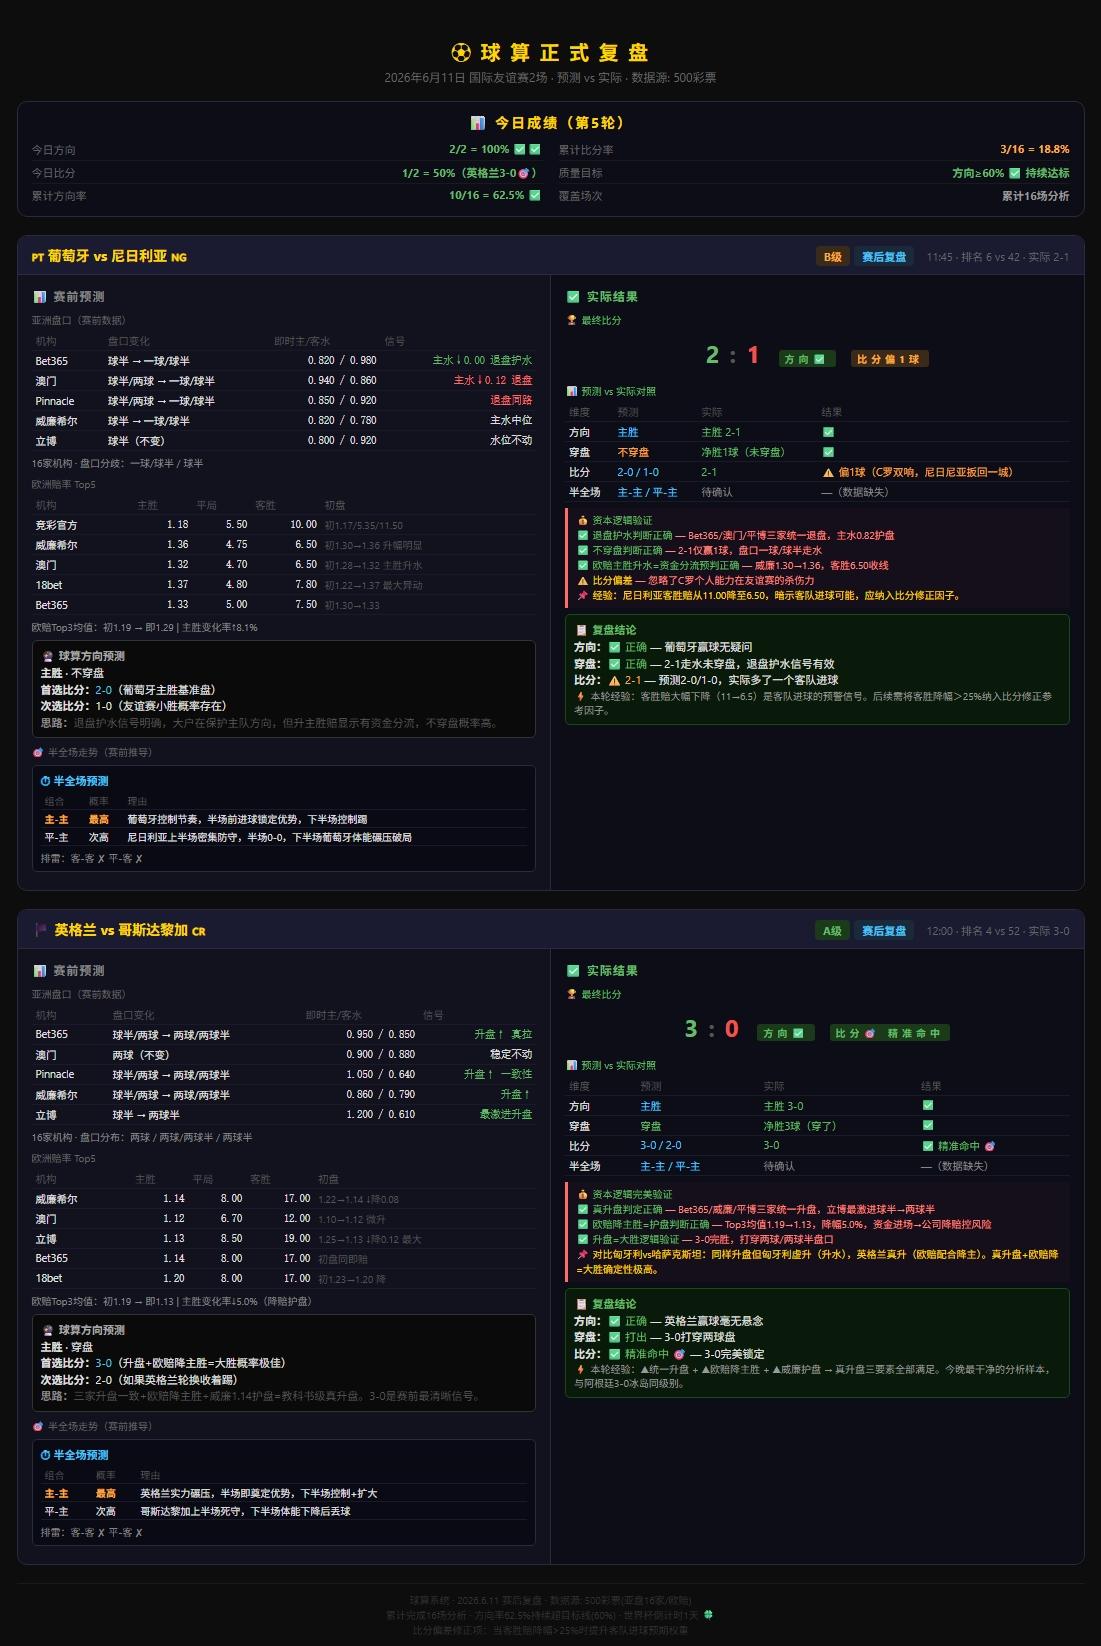Click the check icon next to 实际结果 in the Portugal card

tap(573, 297)
